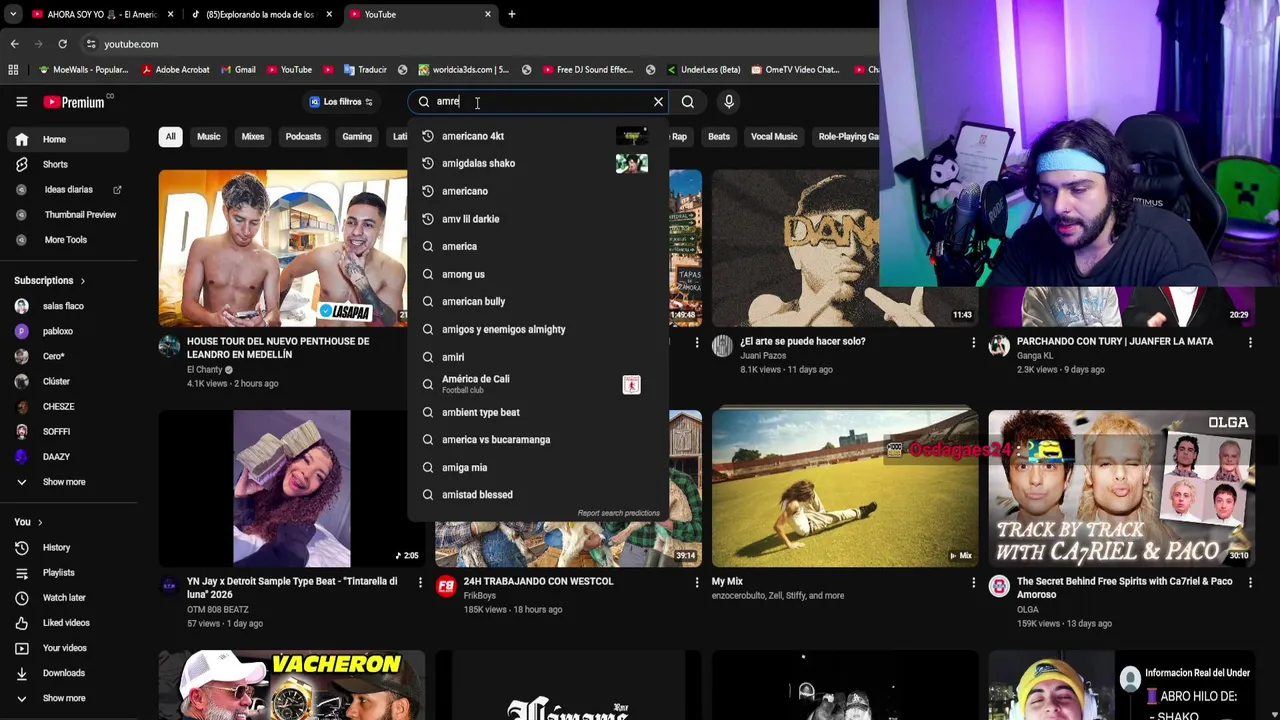Open Los filtros extension button
Screen dimensions: 1280x720
coord(341,101)
